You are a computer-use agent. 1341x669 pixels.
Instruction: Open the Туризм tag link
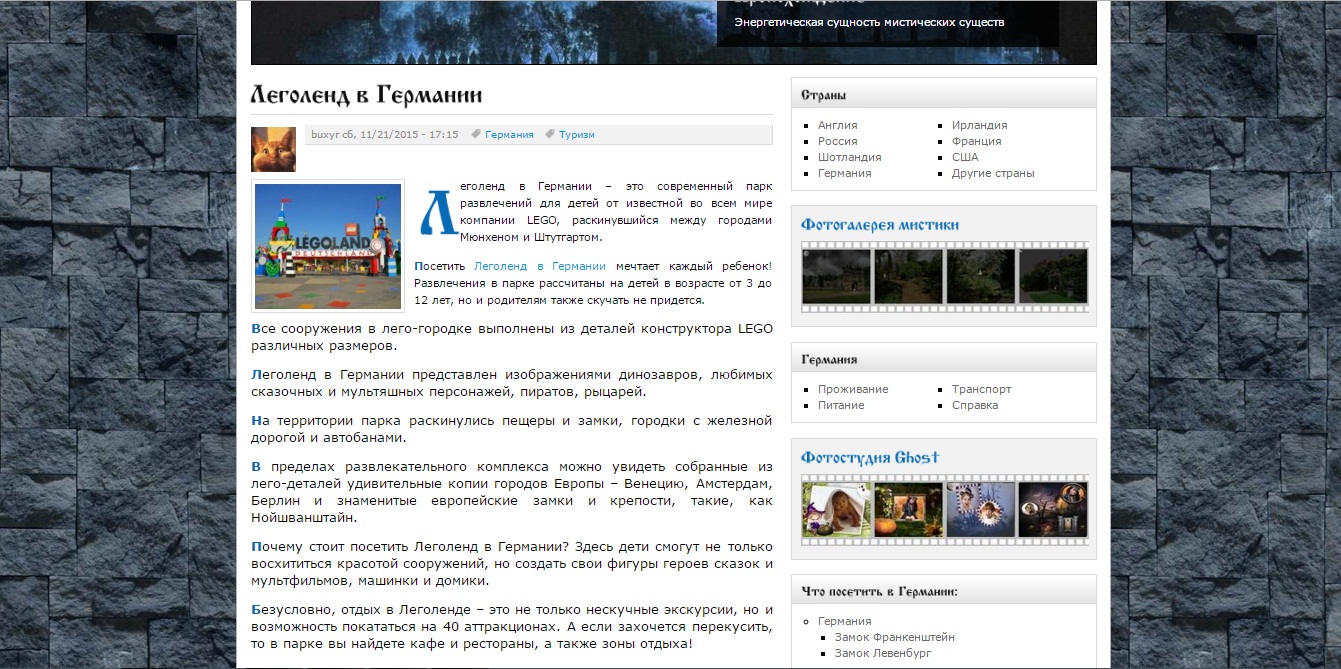(x=576, y=134)
